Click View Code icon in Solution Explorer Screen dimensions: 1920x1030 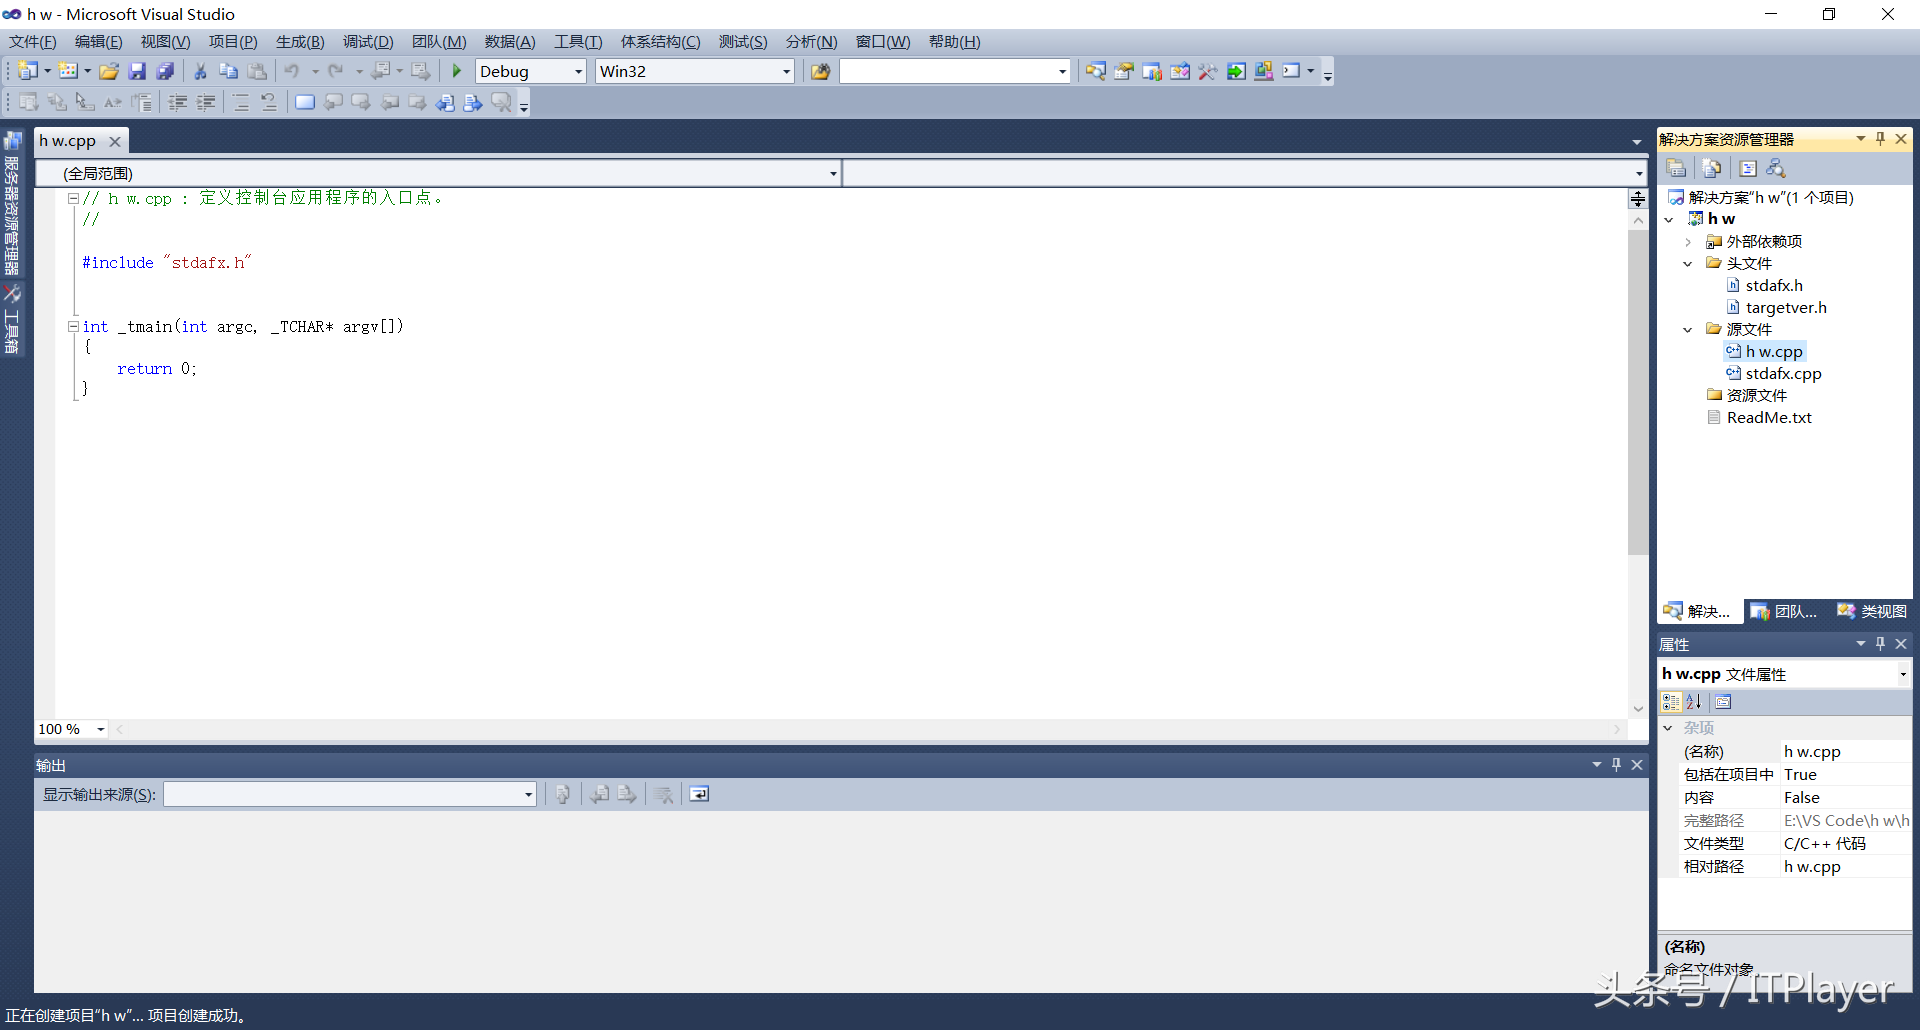(1748, 168)
